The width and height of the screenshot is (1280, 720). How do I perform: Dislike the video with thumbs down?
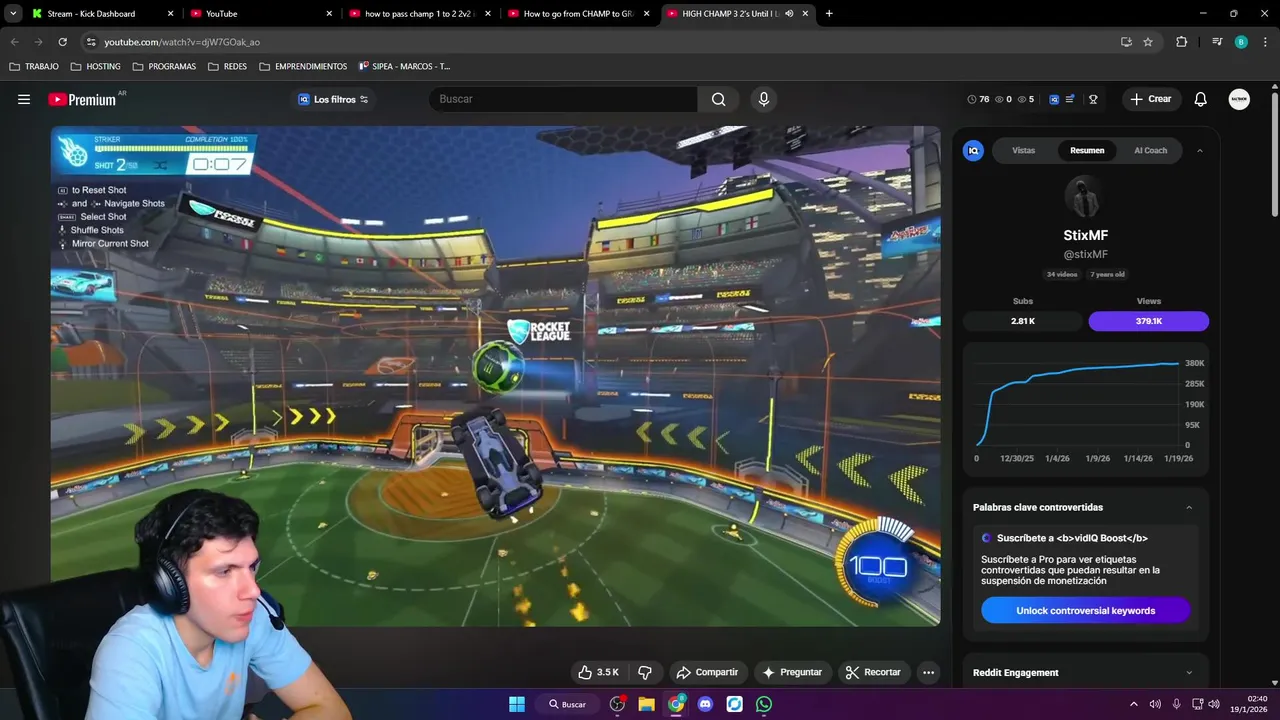tap(645, 672)
